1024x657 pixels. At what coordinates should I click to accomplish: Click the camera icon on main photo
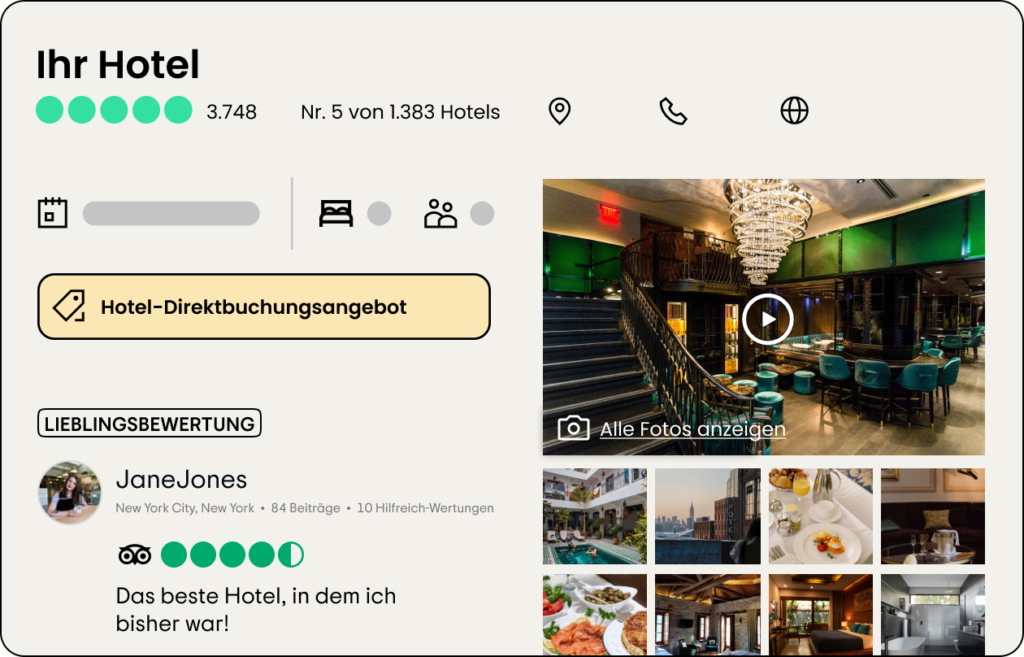point(573,428)
